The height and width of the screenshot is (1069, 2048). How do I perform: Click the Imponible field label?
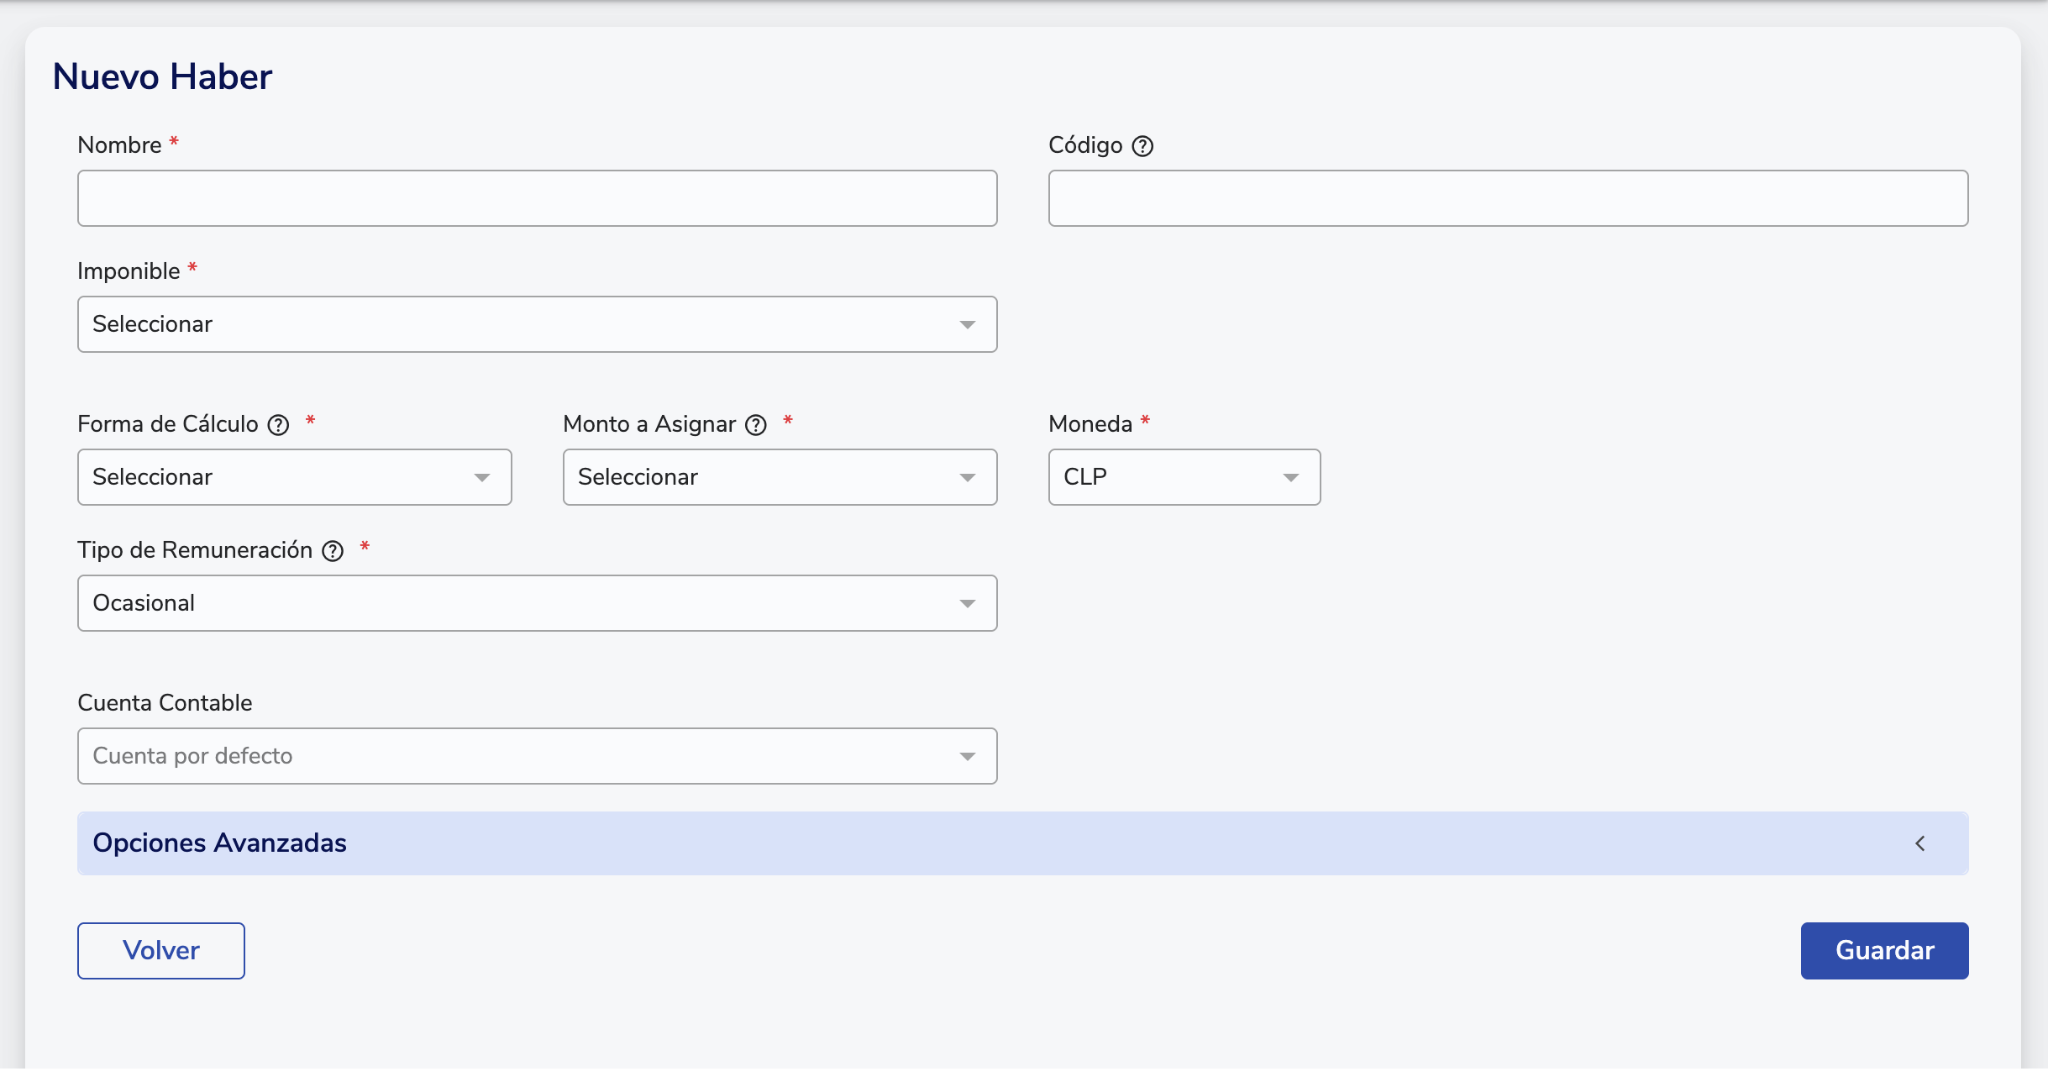[128, 271]
